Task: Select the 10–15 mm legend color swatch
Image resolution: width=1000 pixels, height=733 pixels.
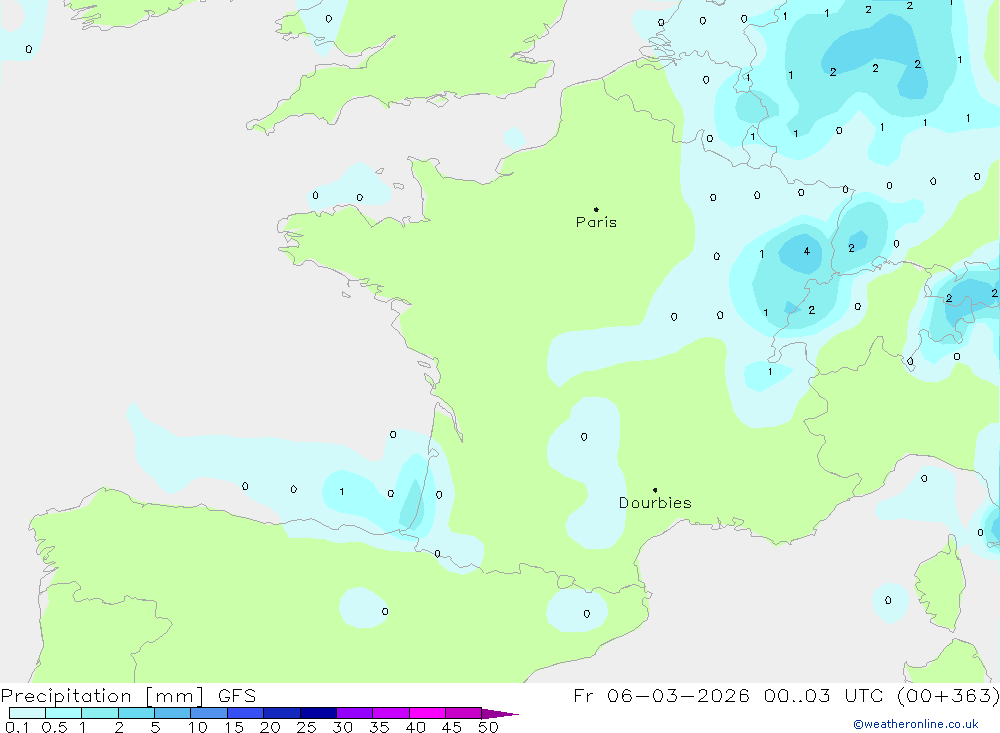Action: click(x=209, y=713)
